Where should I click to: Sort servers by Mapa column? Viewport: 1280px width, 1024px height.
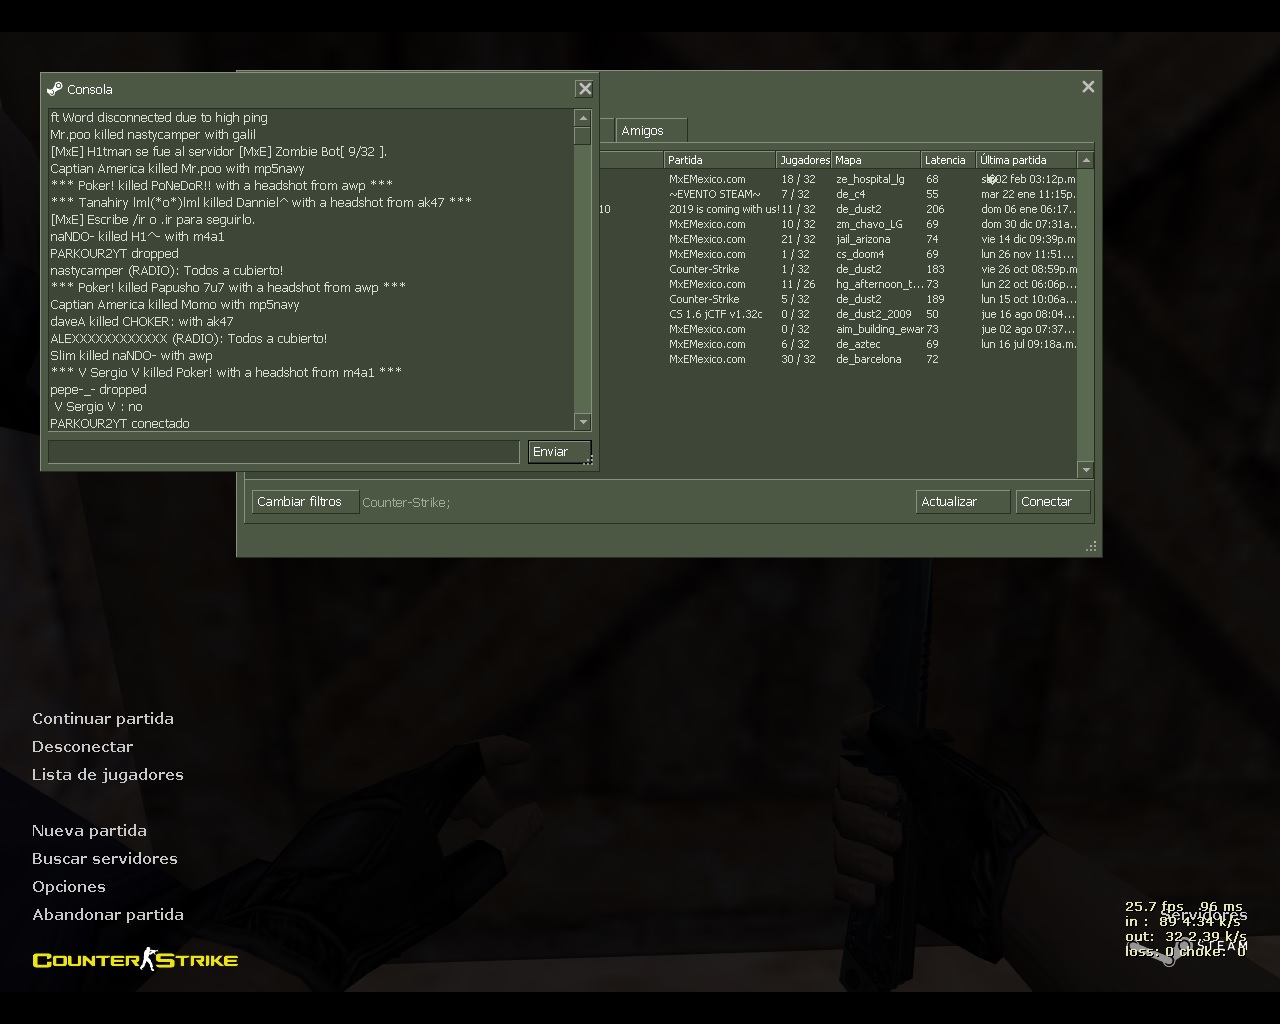pos(876,160)
